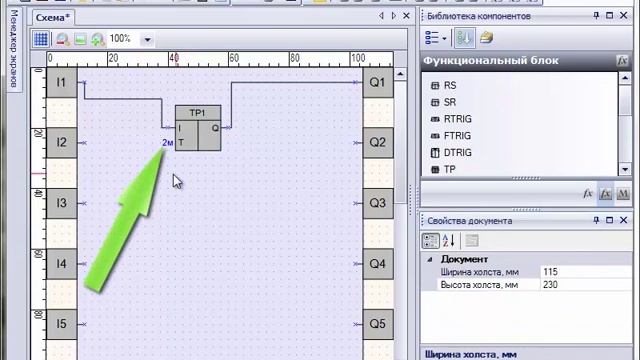The height and width of the screenshot is (360, 640).
Task: Maximize the Библиотека компонентов panel
Action: [x=609, y=16]
